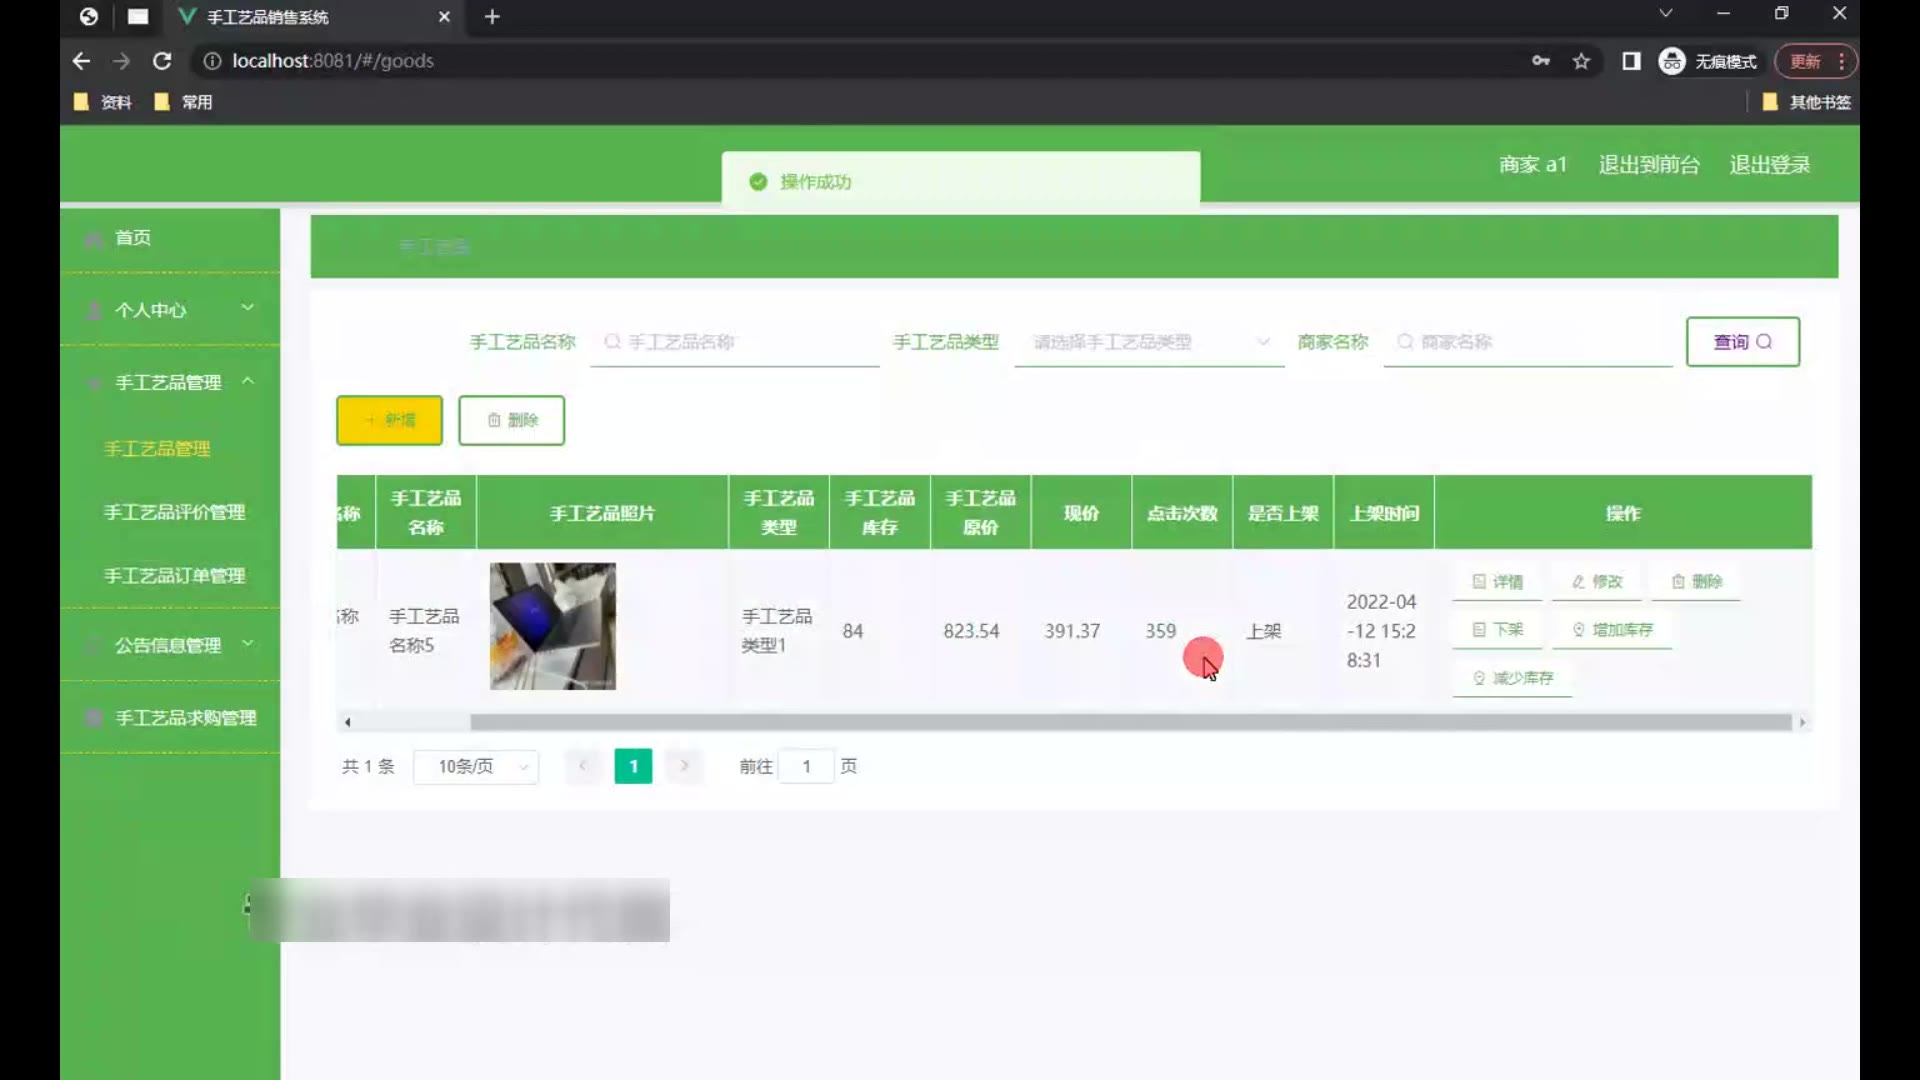
Task: Click the 删除 button beside 新增
Action: (511, 420)
